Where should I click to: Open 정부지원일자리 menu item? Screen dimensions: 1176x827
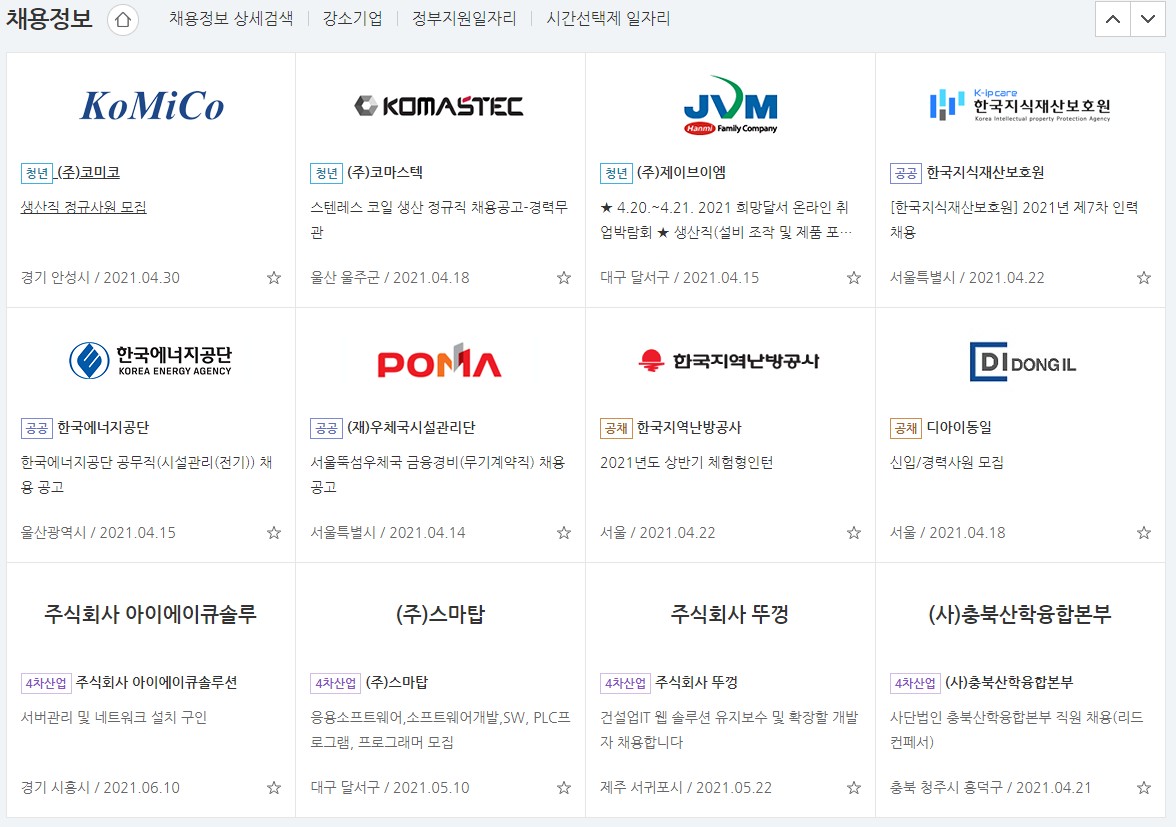(x=464, y=19)
